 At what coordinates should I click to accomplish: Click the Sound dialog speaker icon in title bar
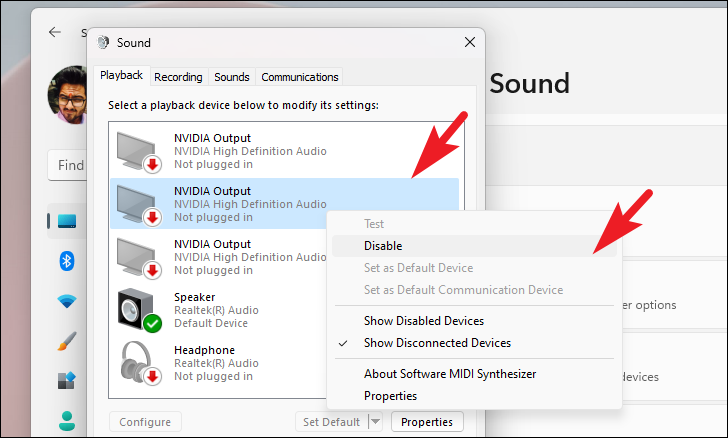pos(103,42)
